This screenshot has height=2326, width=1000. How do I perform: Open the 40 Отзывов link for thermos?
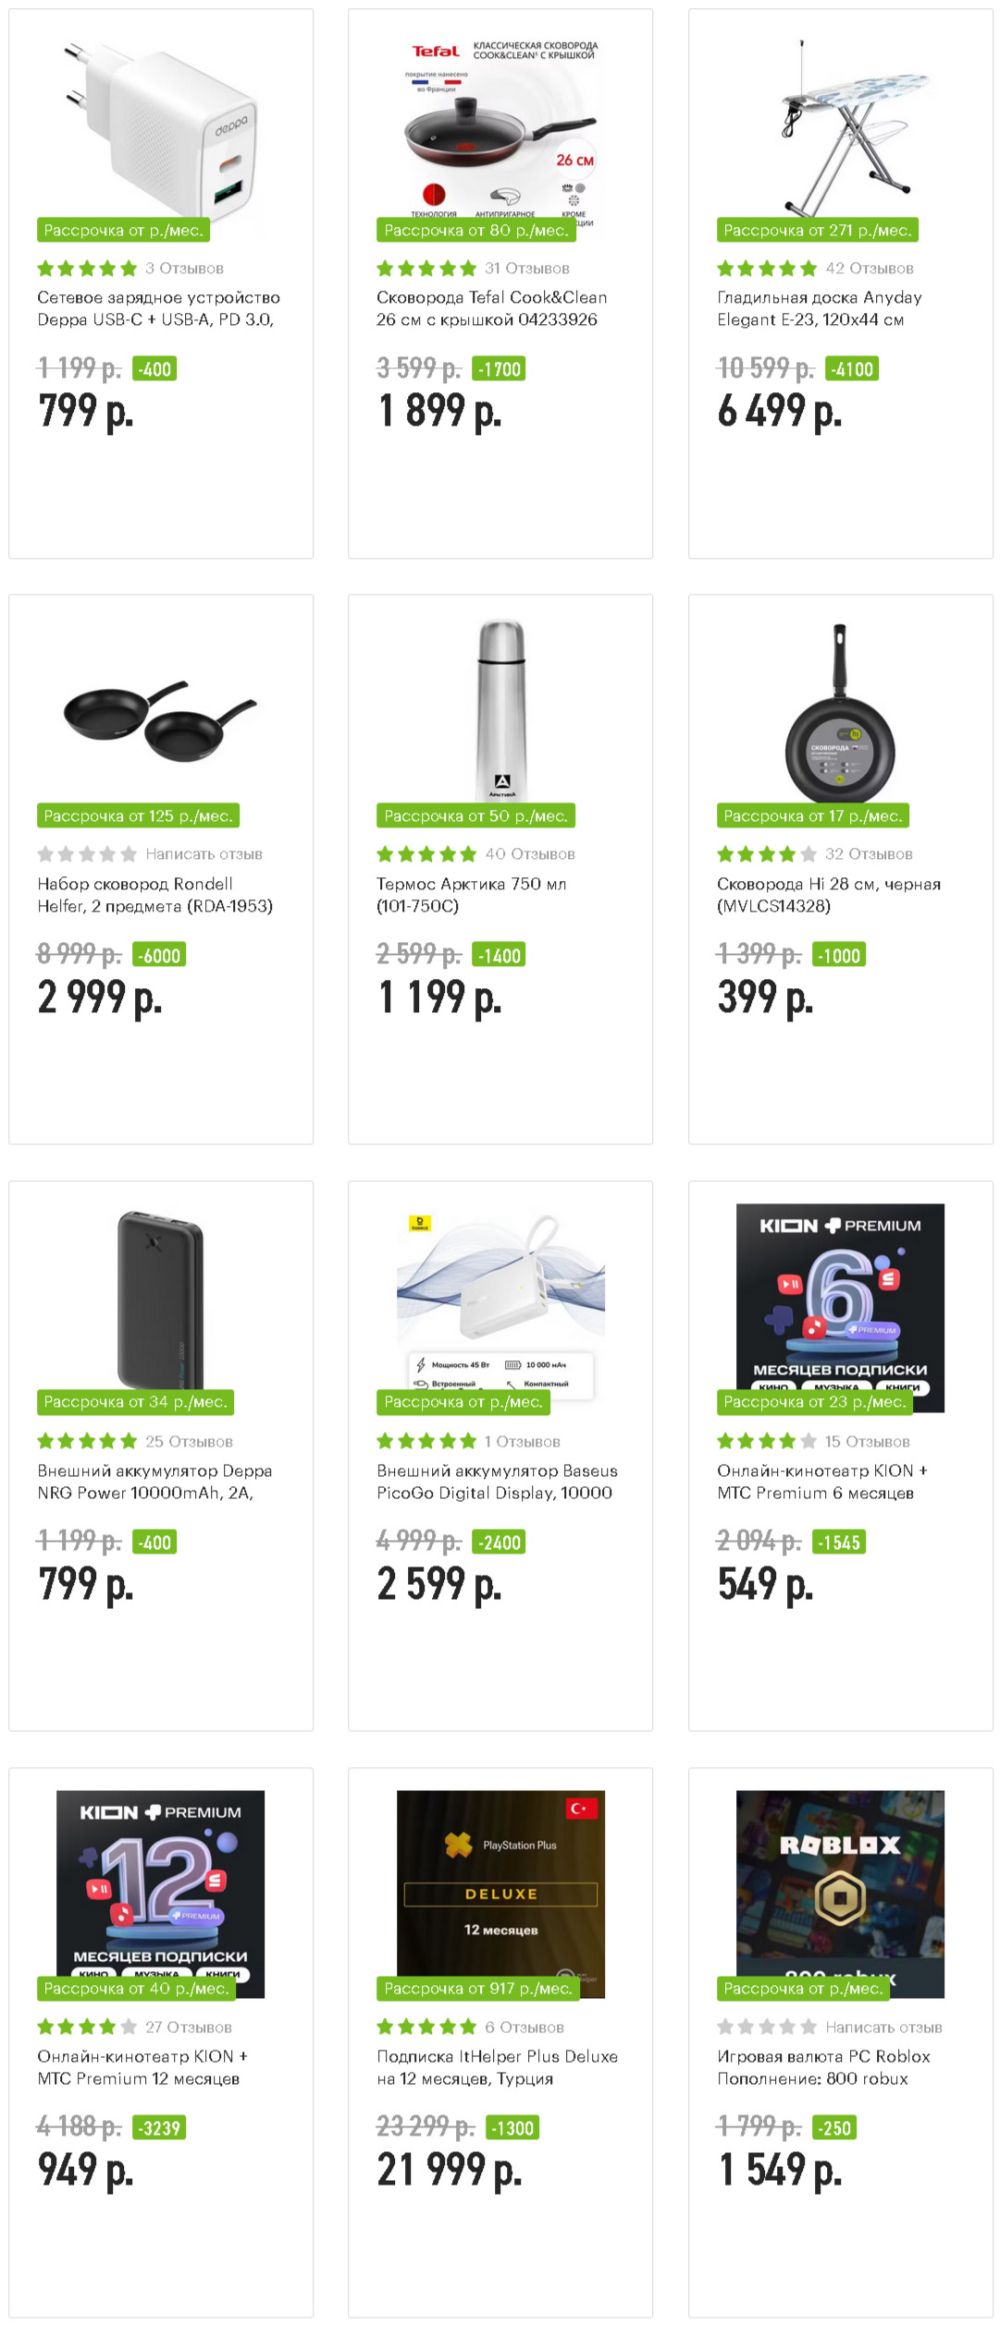click(530, 854)
